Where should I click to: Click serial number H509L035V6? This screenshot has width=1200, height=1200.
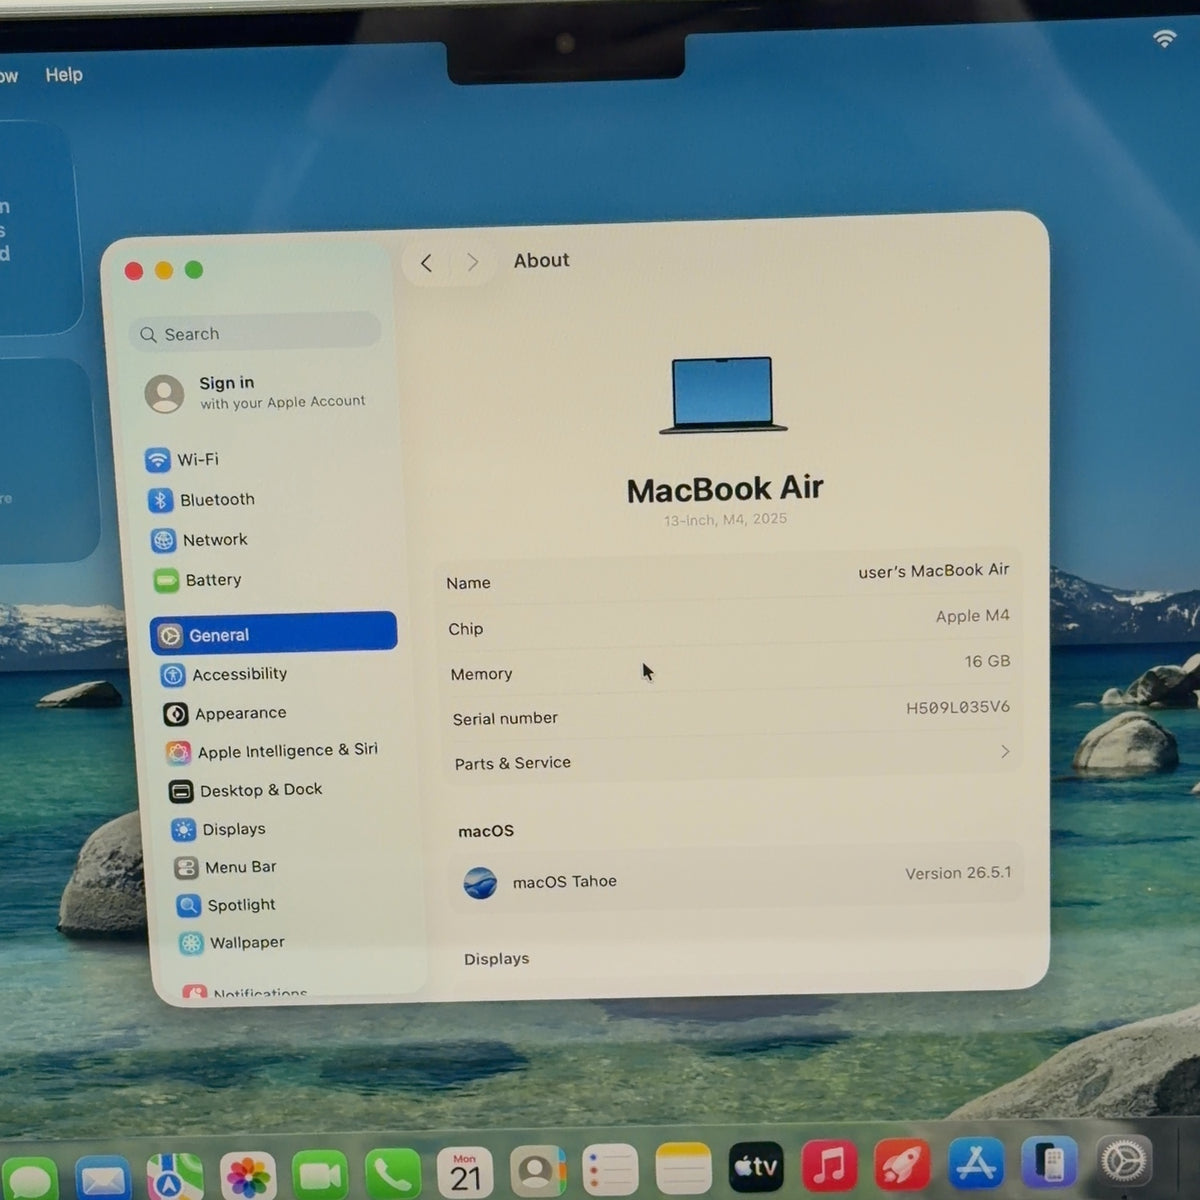pos(957,707)
